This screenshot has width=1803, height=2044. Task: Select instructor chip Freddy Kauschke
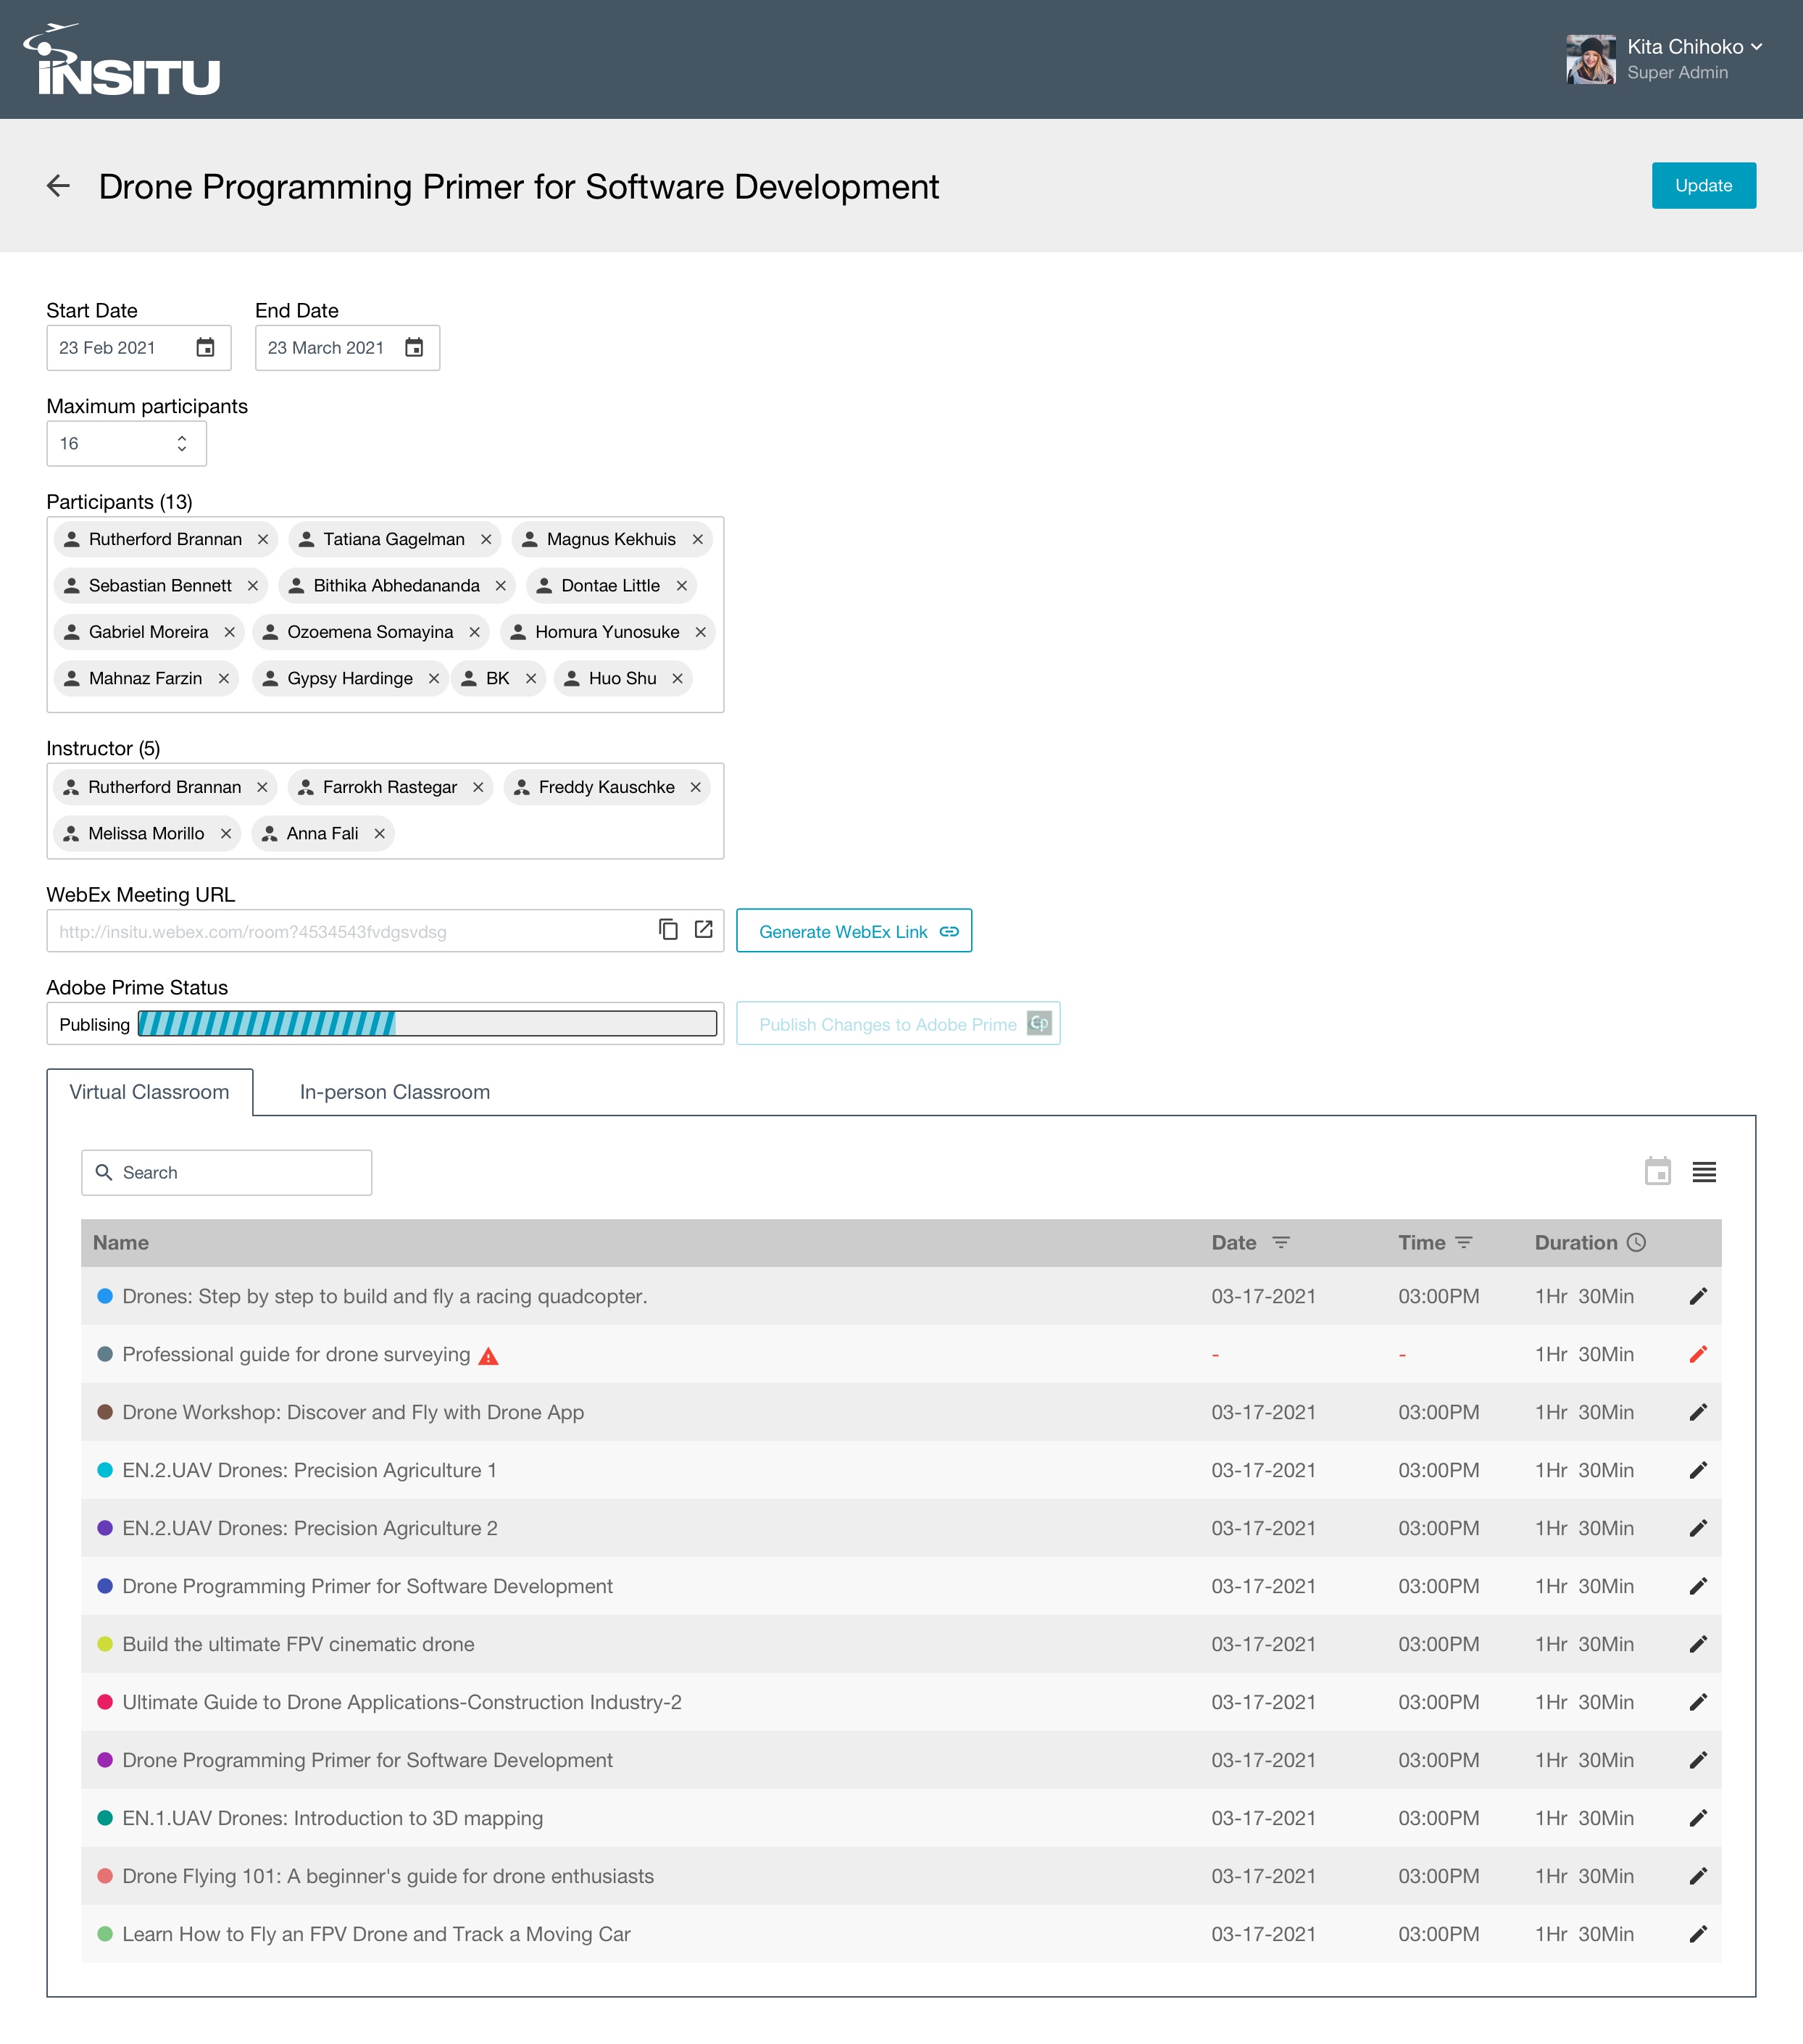click(606, 787)
